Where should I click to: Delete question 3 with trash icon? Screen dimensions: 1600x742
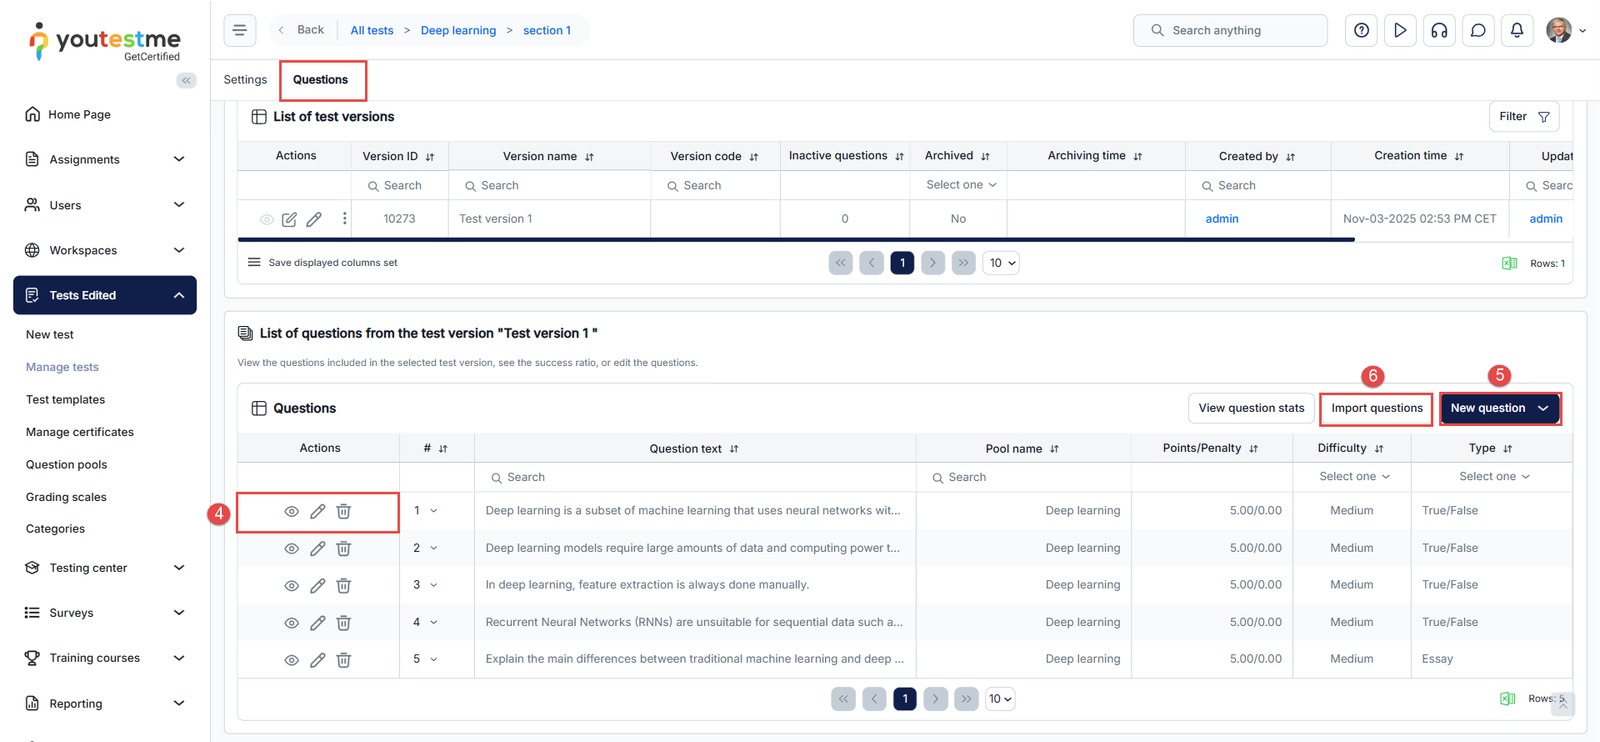click(344, 585)
